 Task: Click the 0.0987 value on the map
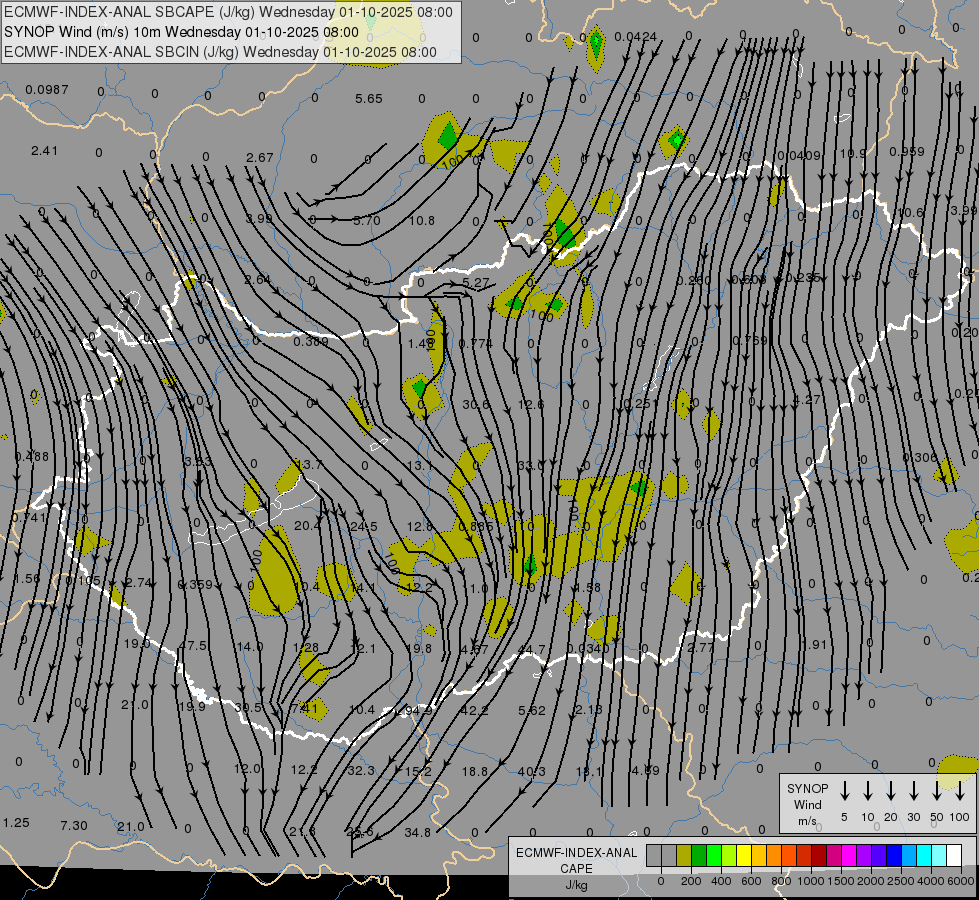[47, 90]
